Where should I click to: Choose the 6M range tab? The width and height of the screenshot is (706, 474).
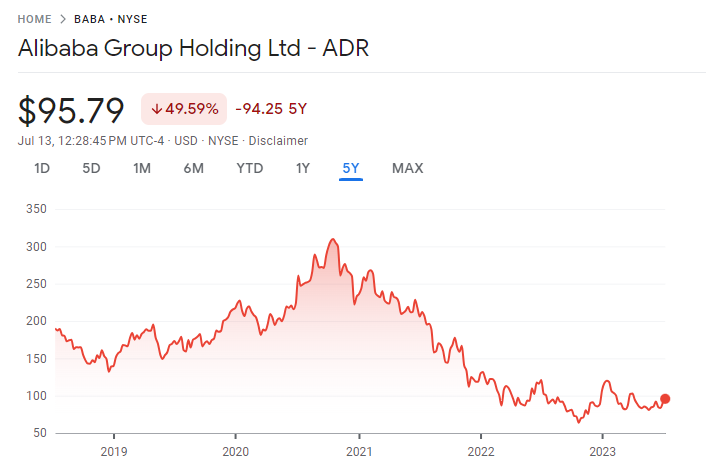(x=193, y=168)
